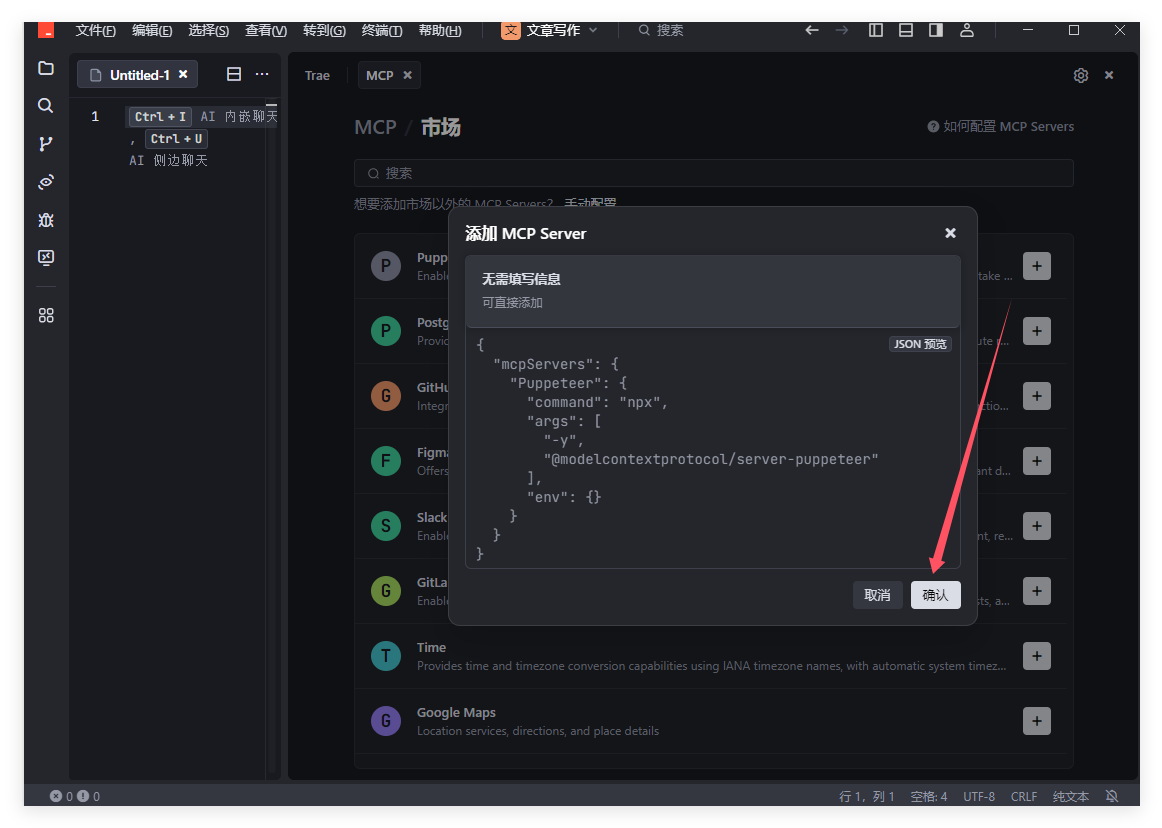Open Run and Debug bug icon
Viewport: 1162px width, 828px height.
pyautogui.click(x=45, y=220)
